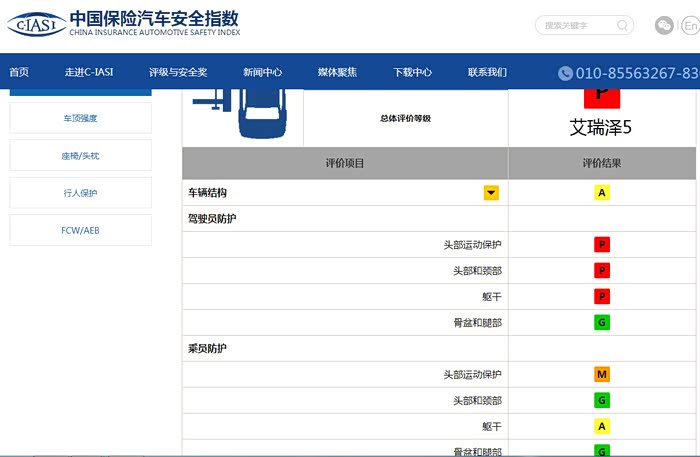The width and height of the screenshot is (700, 457).
Task: Click the yellow A rating for 车辆结构
Action: (602, 193)
